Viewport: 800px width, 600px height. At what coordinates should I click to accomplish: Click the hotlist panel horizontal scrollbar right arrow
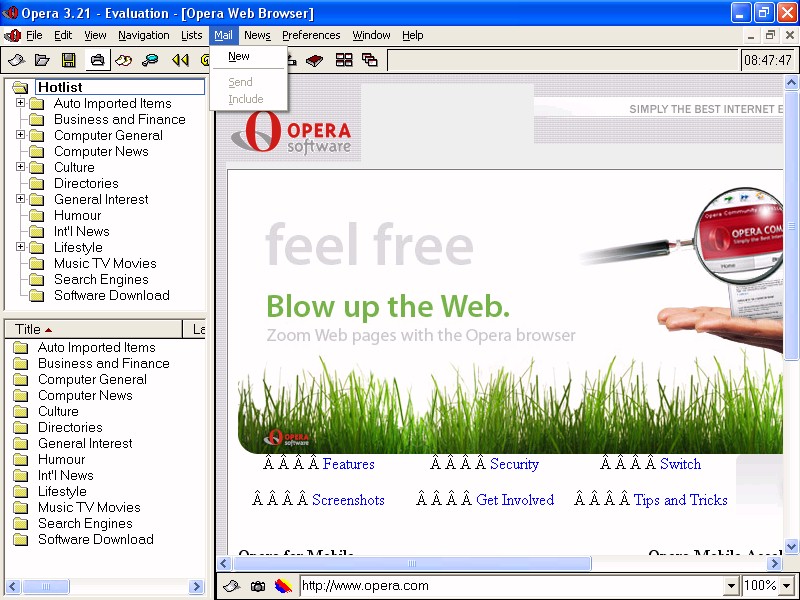(196, 586)
